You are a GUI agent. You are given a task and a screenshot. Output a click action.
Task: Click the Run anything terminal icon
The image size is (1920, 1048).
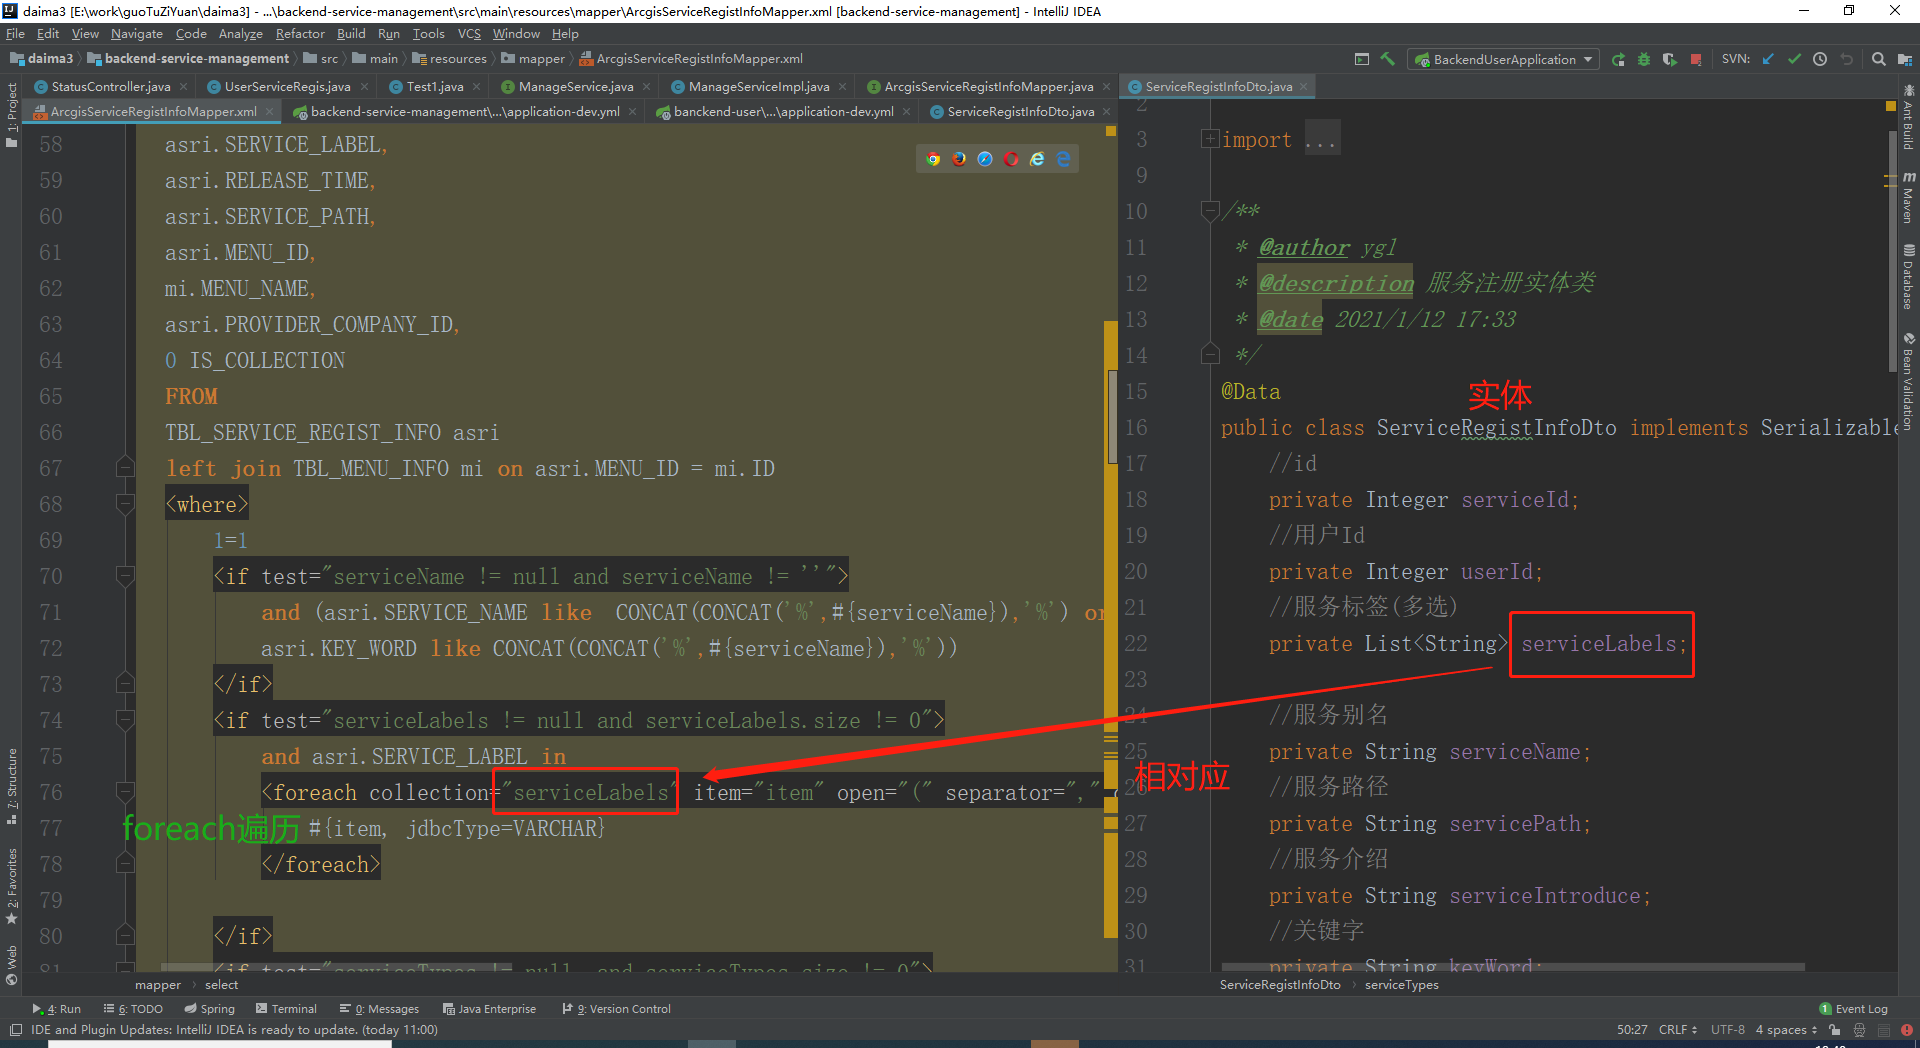click(1361, 59)
